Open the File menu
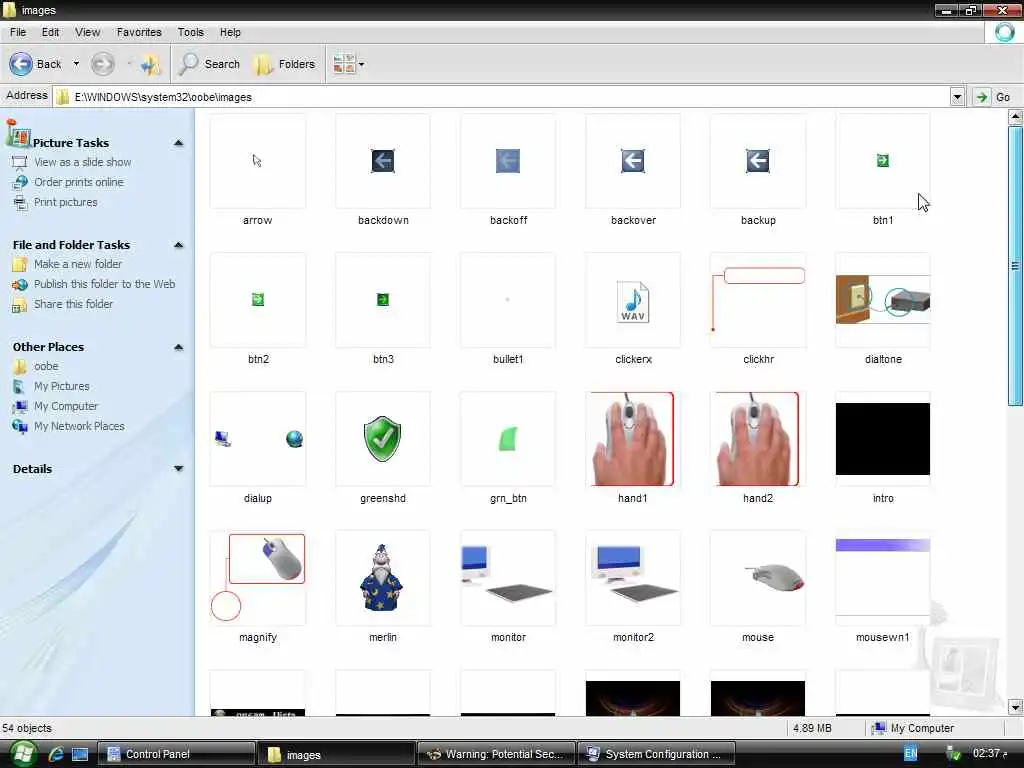The width and height of the screenshot is (1024, 768). (x=18, y=32)
